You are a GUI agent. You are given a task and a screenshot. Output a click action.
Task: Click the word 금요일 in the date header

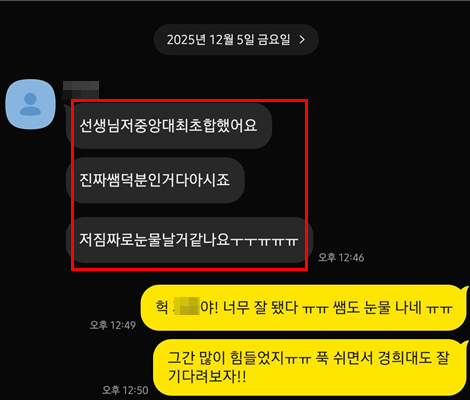pyautogui.click(x=274, y=40)
